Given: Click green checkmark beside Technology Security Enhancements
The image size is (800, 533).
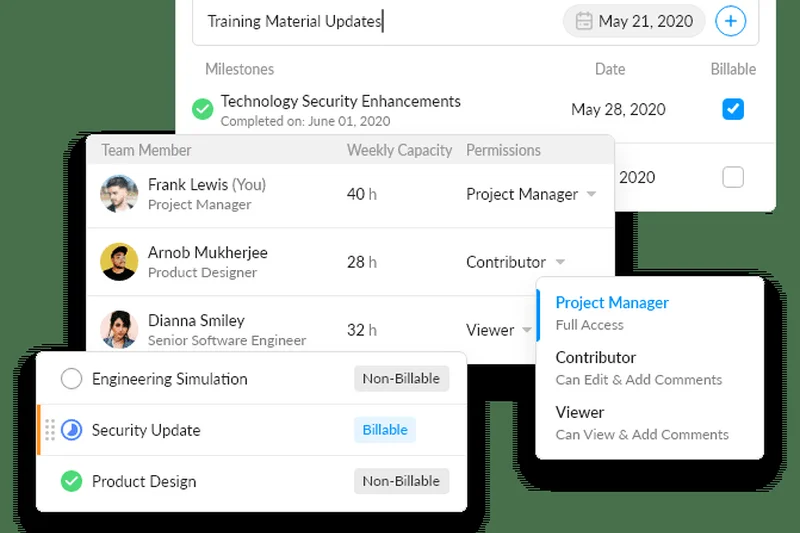Looking at the screenshot, I should click(x=203, y=109).
